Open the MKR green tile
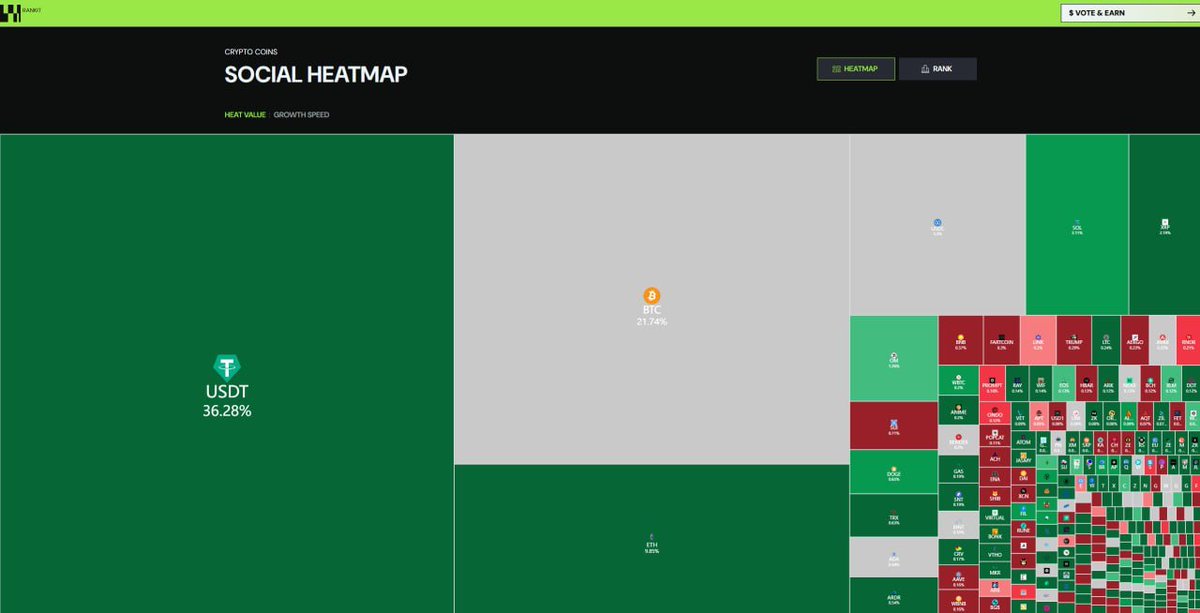Image resolution: width=1200 pixels, height=613 pixels. pyautogui.click(x=995, y=572)
